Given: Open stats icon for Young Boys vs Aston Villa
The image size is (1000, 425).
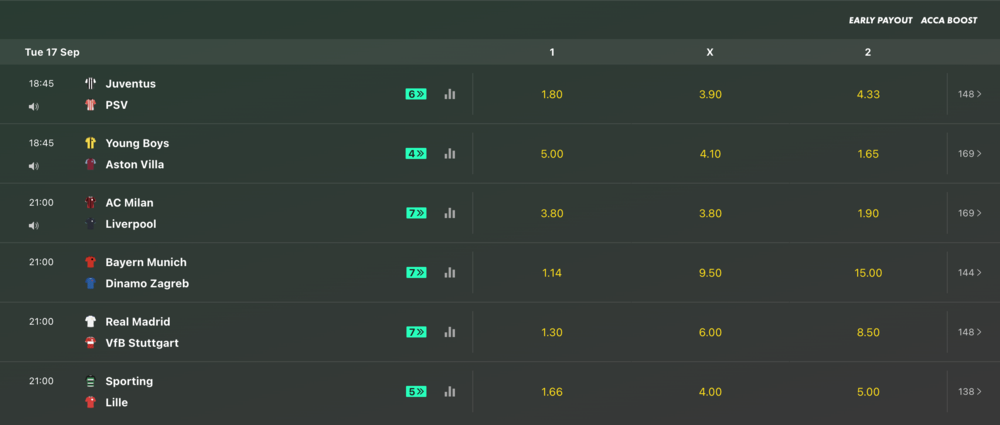Looking at the screenshot, I should pyautogui.click(x=450, y=154).
